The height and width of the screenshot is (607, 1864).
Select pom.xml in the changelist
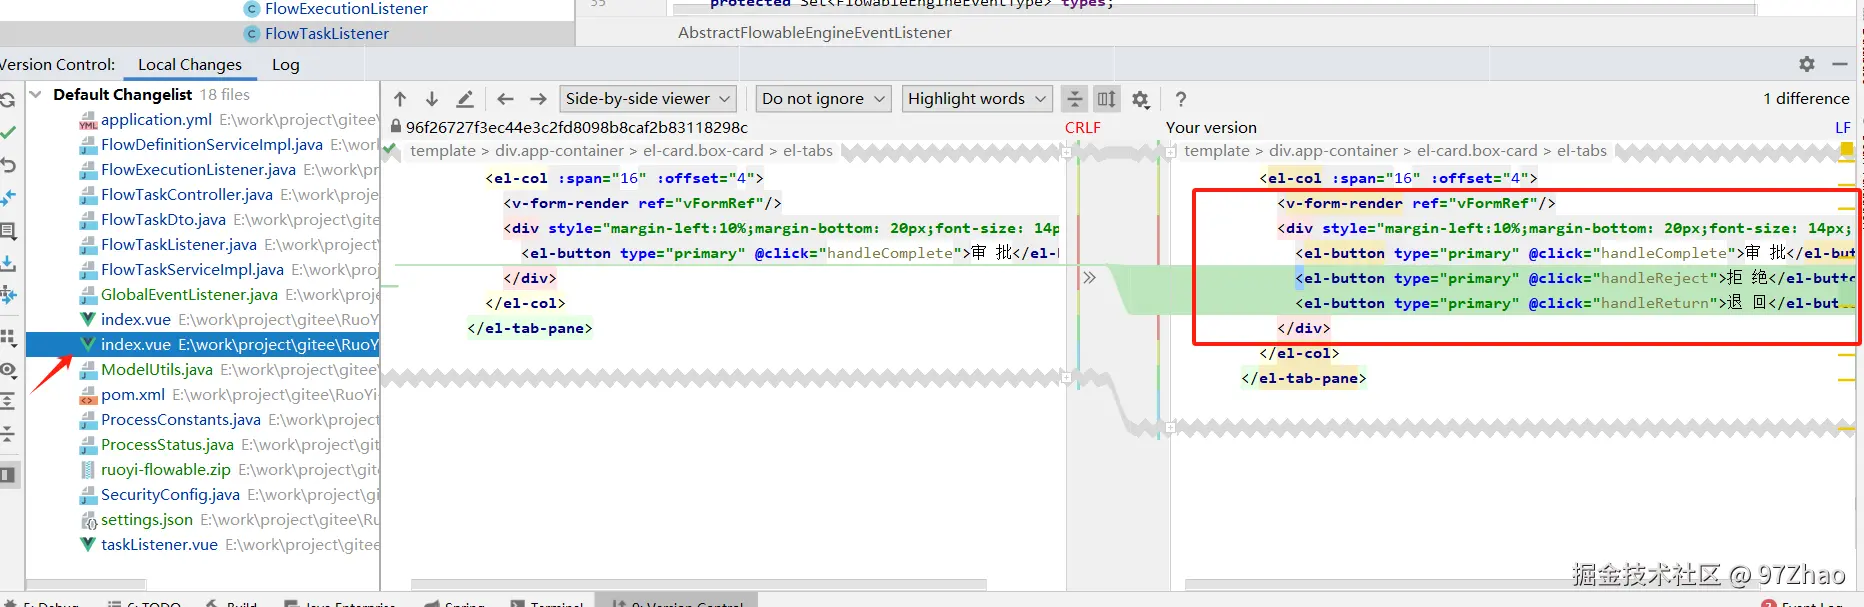coord(203,394)
